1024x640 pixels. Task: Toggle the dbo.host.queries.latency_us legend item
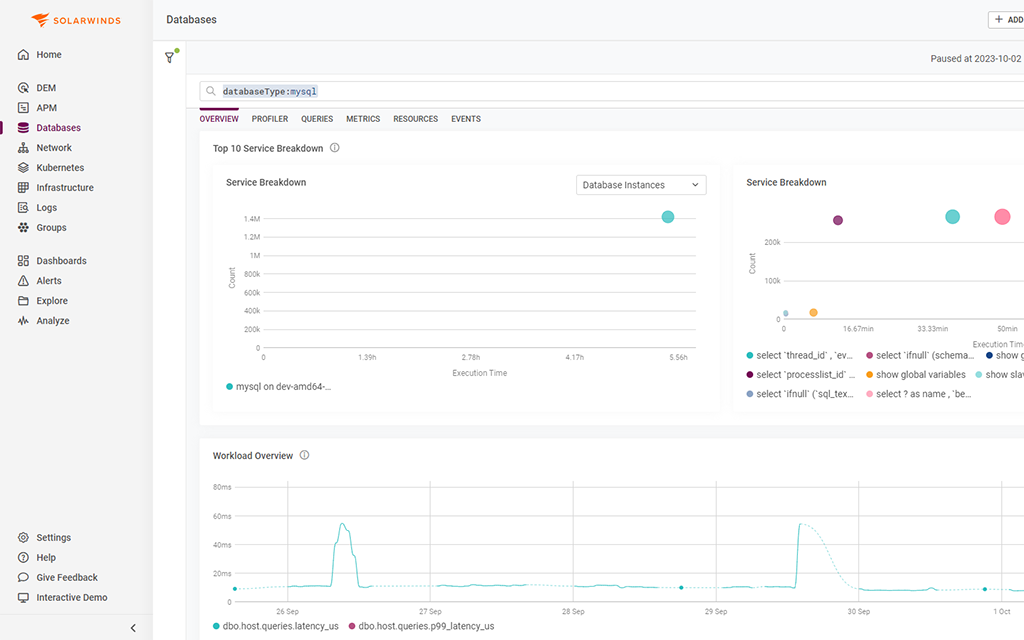tap(272, 627)
